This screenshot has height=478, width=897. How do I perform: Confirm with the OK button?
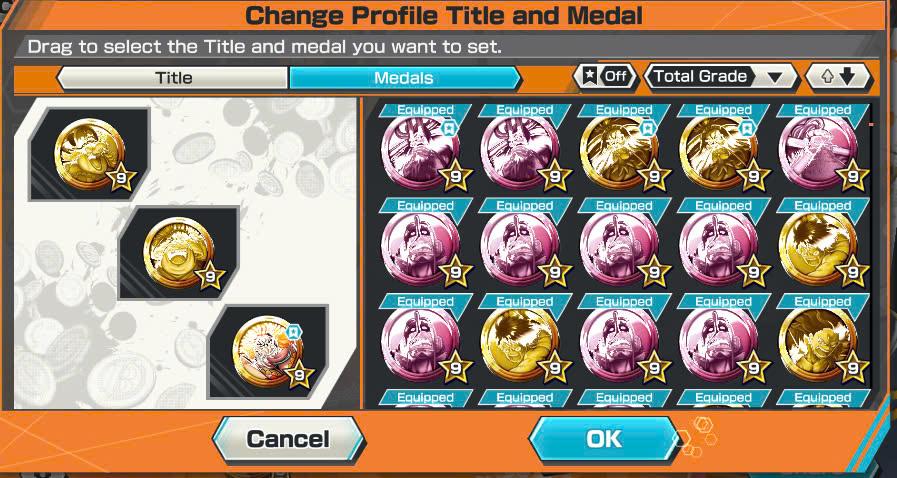604,439
